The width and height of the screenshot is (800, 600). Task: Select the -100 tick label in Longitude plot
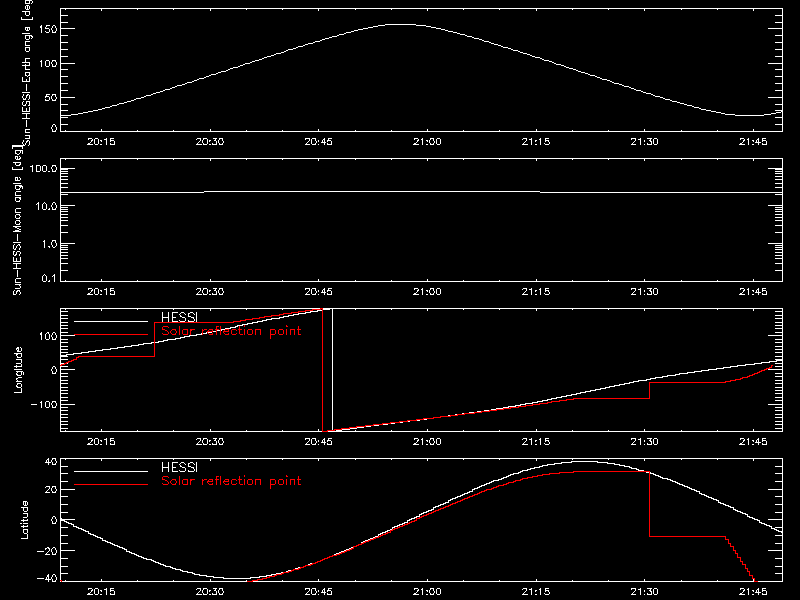point(44,404)
